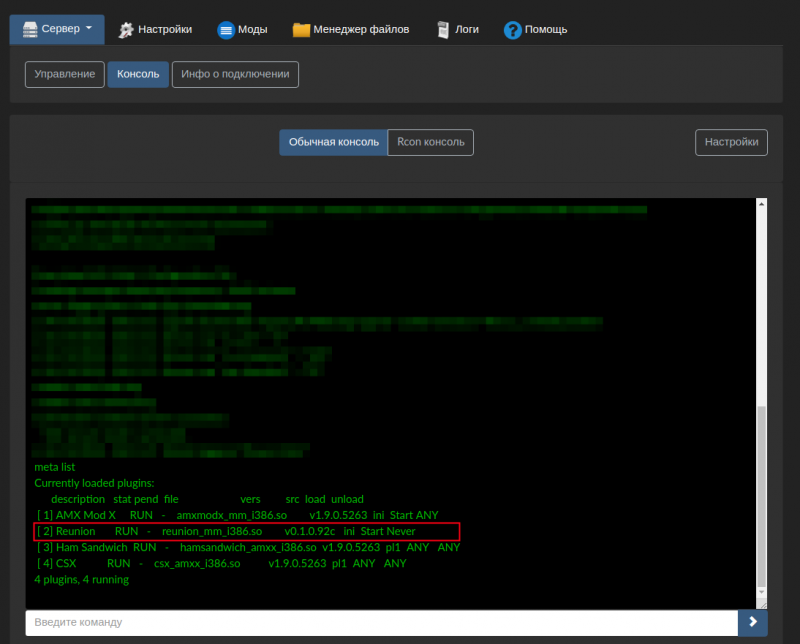Click the Логи document icon

point(443,30)
